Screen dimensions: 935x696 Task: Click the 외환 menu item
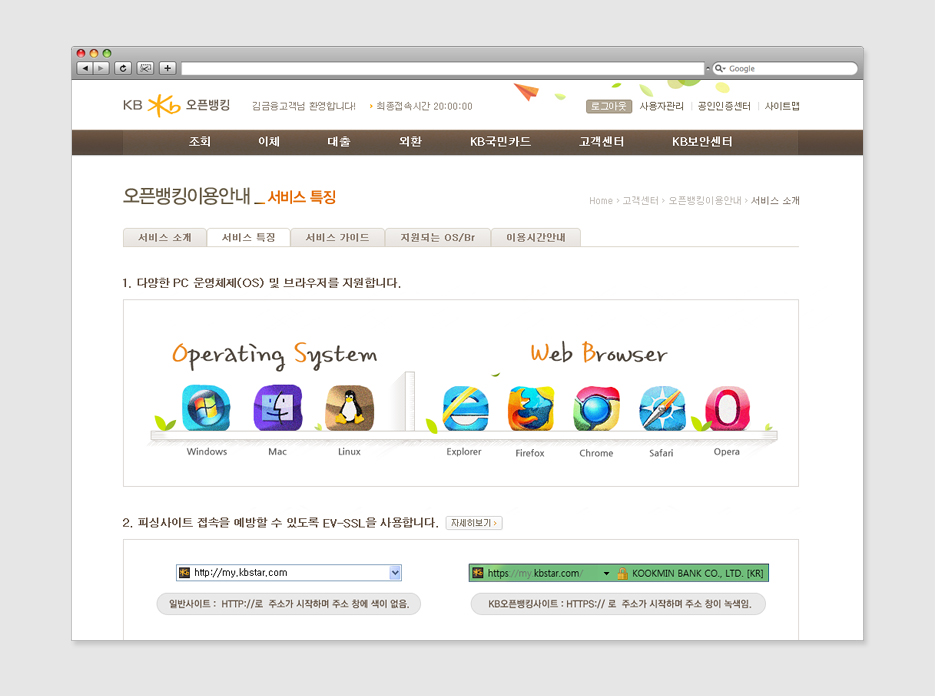[x=410, y=141]
